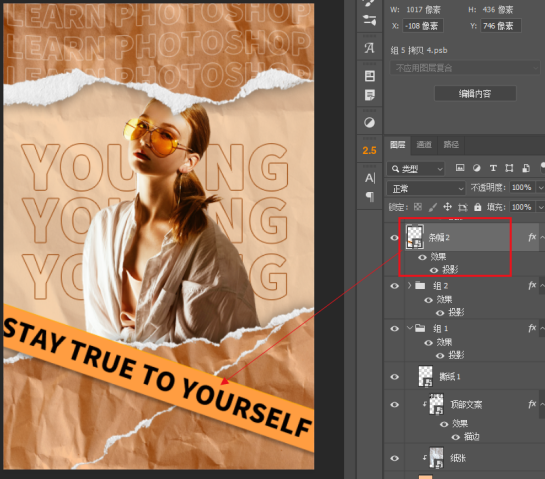Collapse effects list on 顶部文案 layer
Screen dimensions: 545x479
[x=542, y=404]
